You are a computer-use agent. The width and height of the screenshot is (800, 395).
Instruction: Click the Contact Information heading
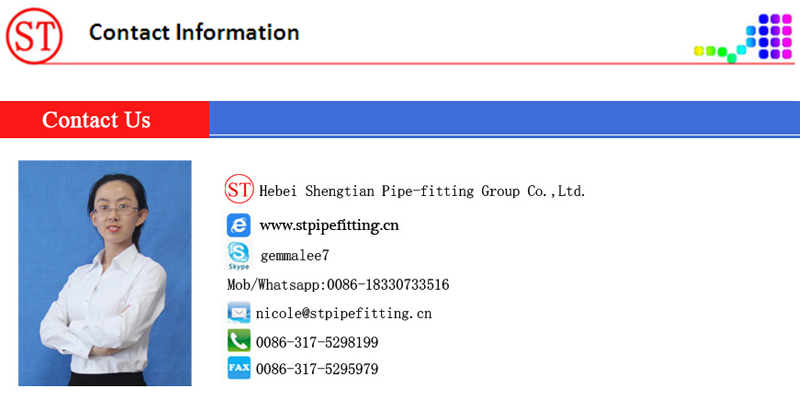(x=194, y=32)
